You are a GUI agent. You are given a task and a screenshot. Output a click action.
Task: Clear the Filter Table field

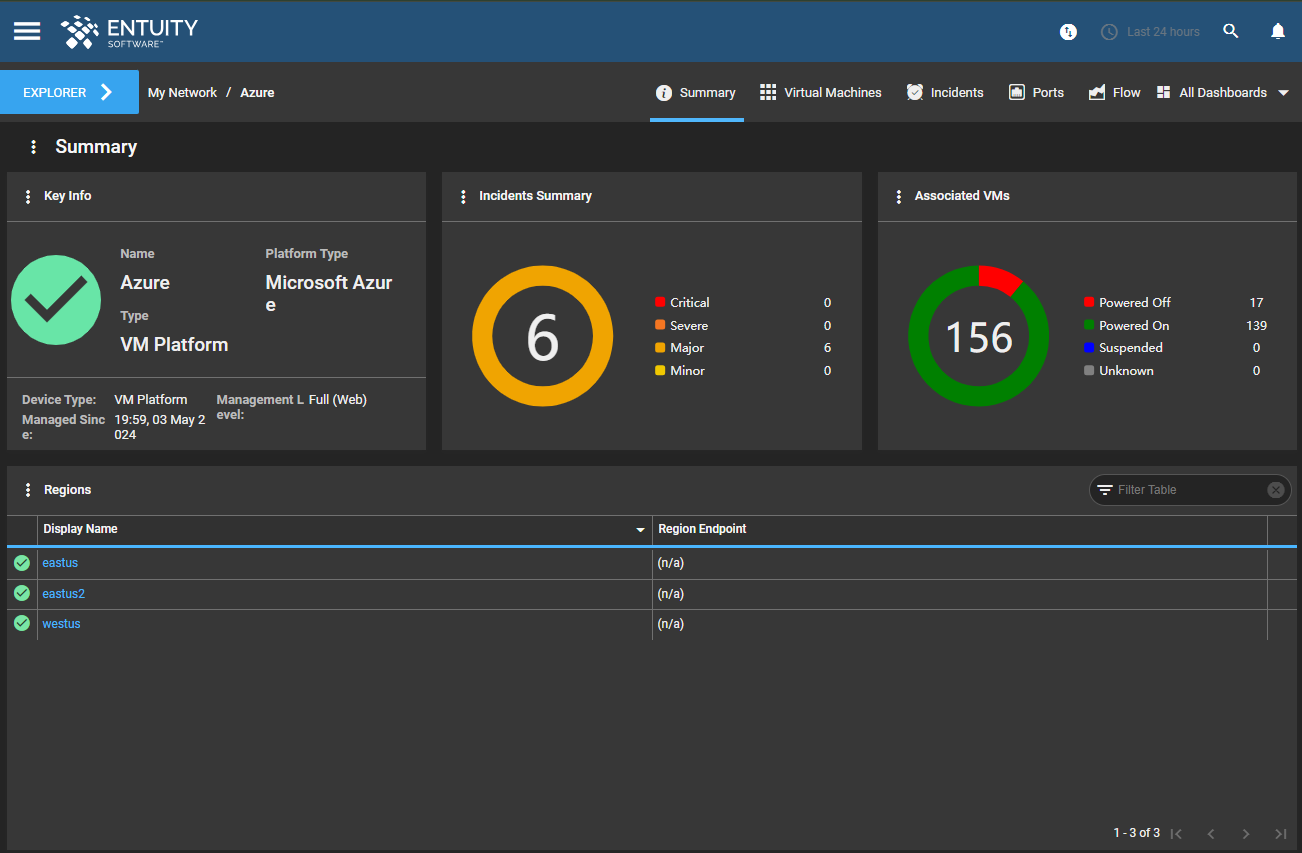pos(1275,490)
